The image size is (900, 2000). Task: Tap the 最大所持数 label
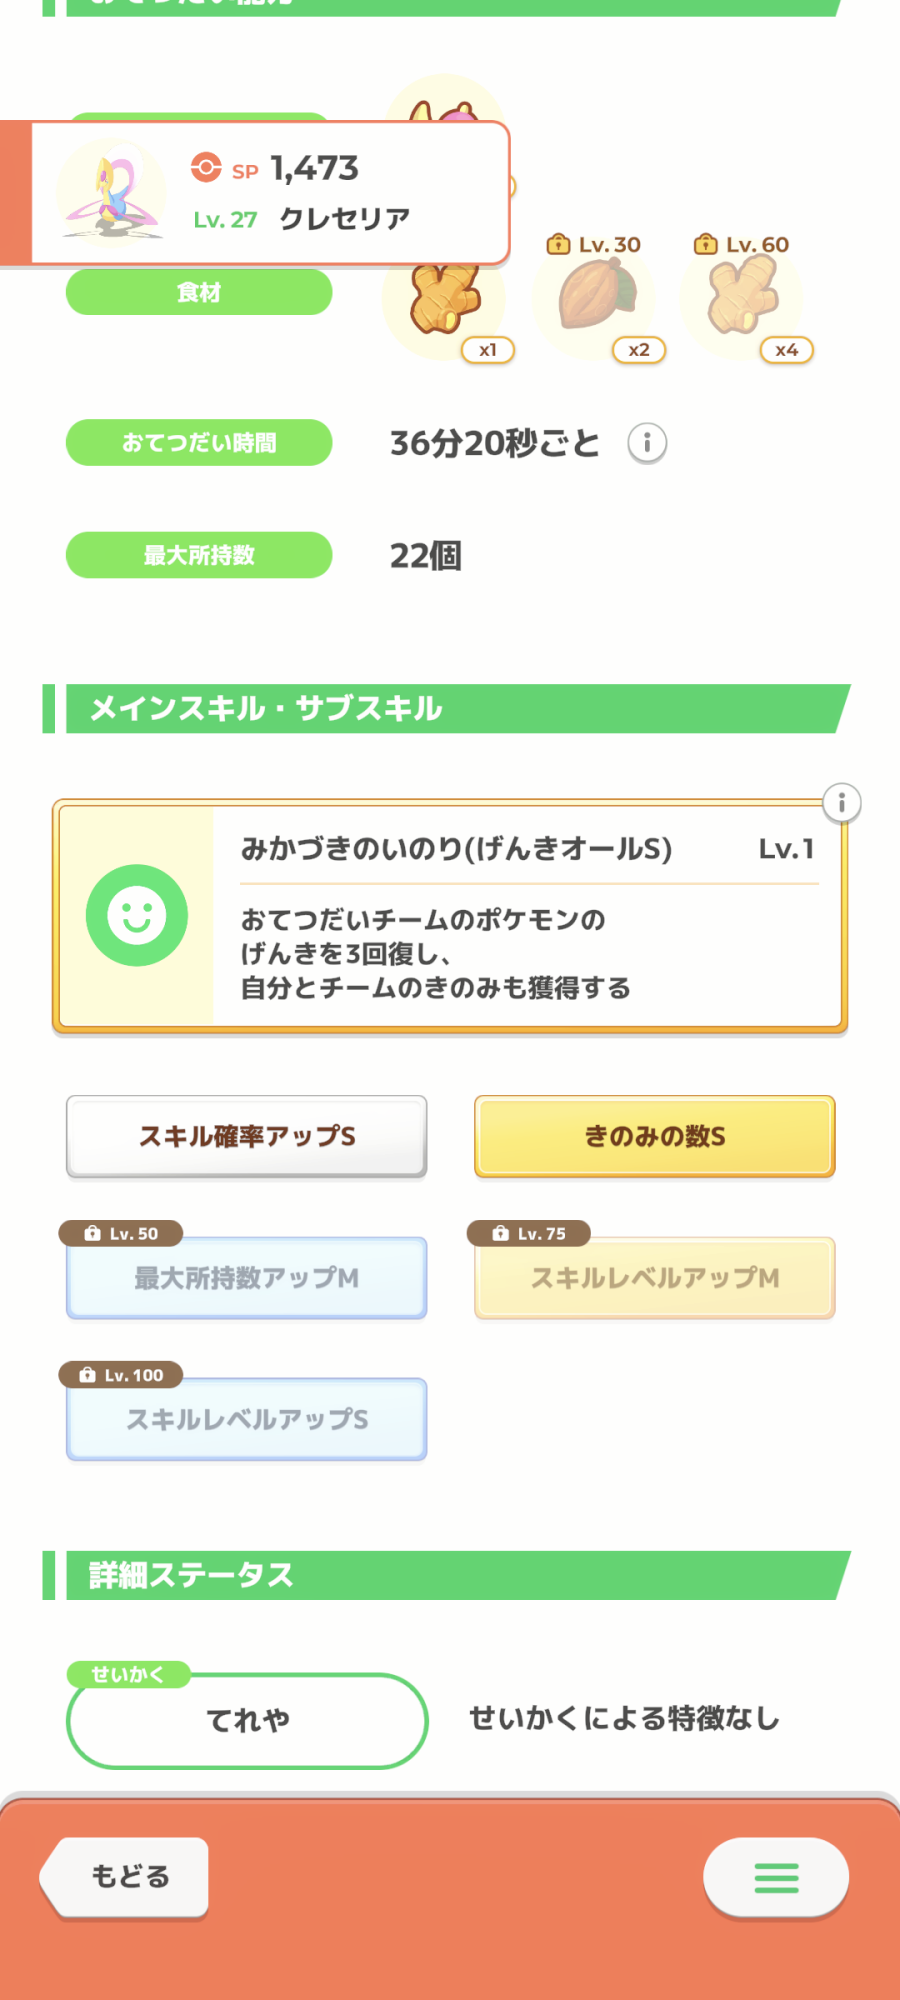coord(199,555)
